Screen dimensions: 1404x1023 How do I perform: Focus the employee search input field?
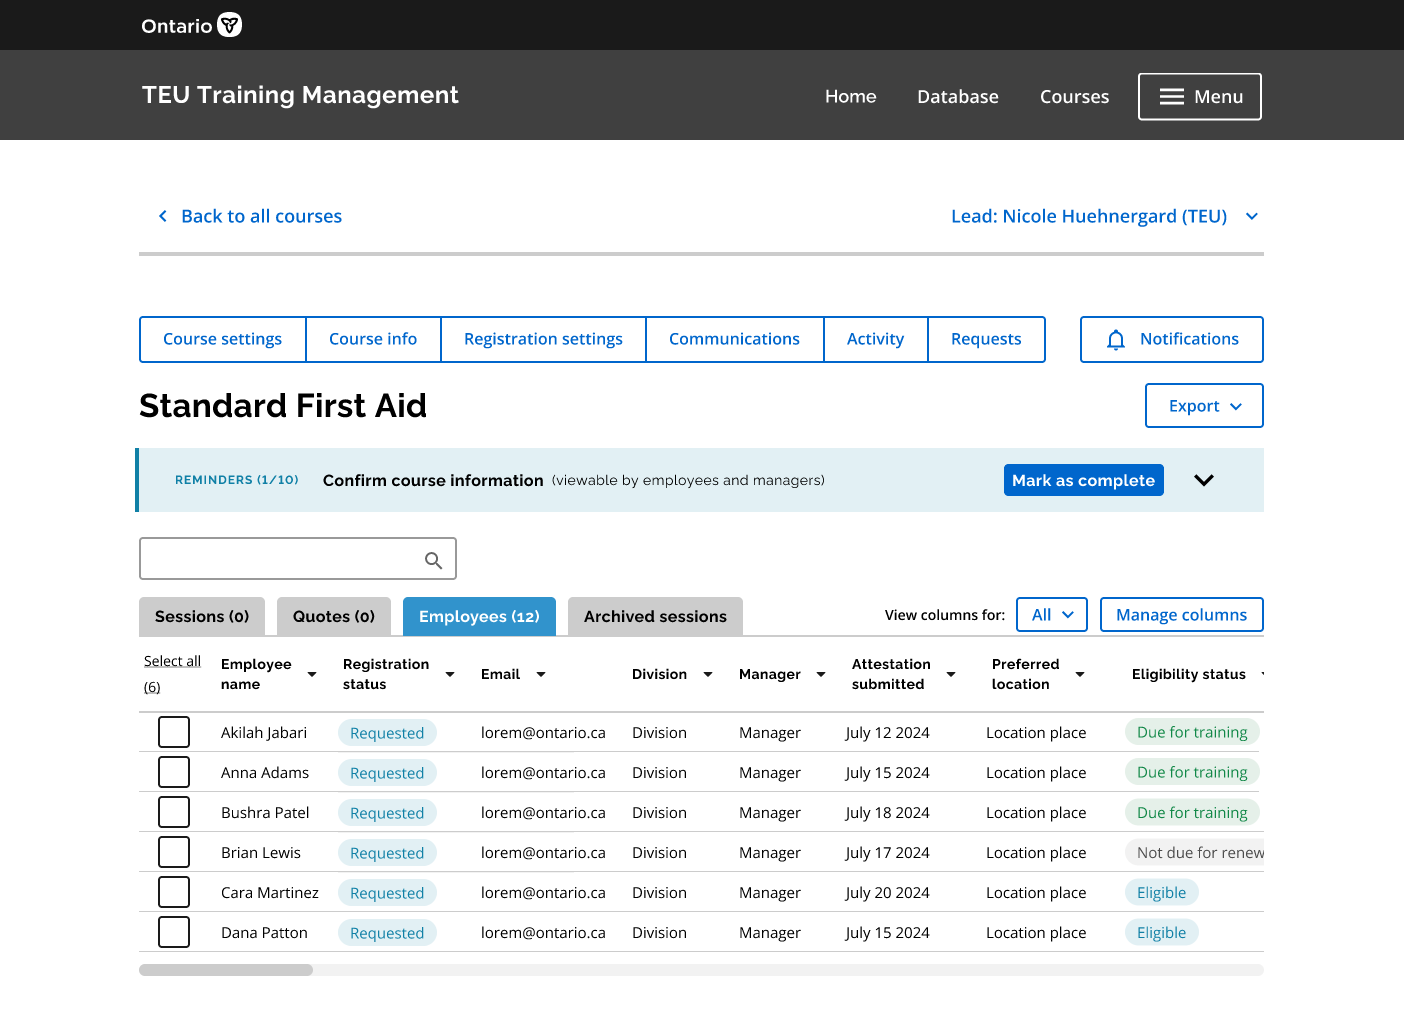298,559
